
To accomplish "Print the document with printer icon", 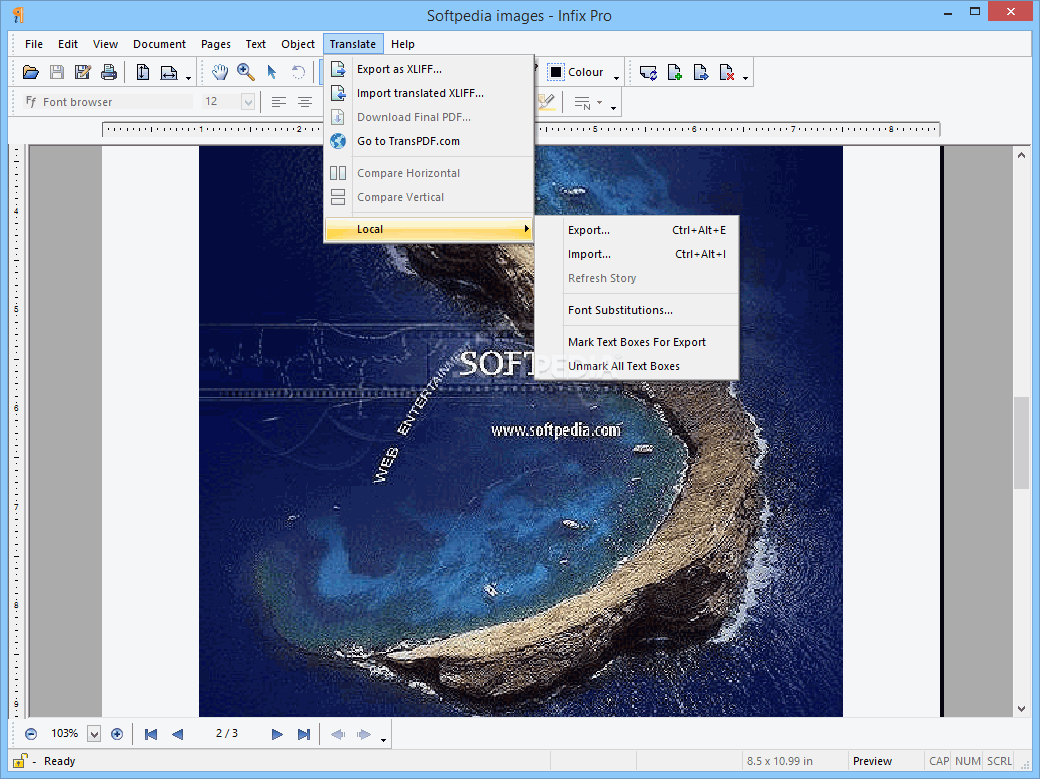I will [x=109, y=72].
